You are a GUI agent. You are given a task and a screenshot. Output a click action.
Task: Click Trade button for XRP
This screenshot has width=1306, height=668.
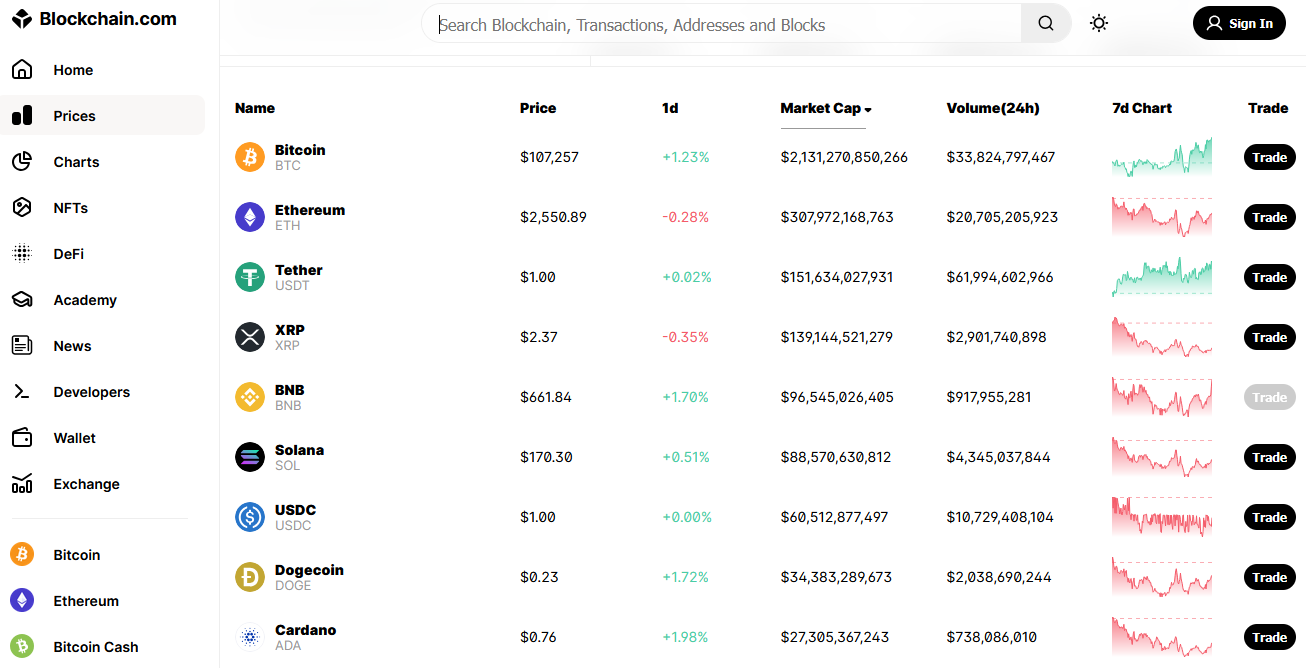1270,337
